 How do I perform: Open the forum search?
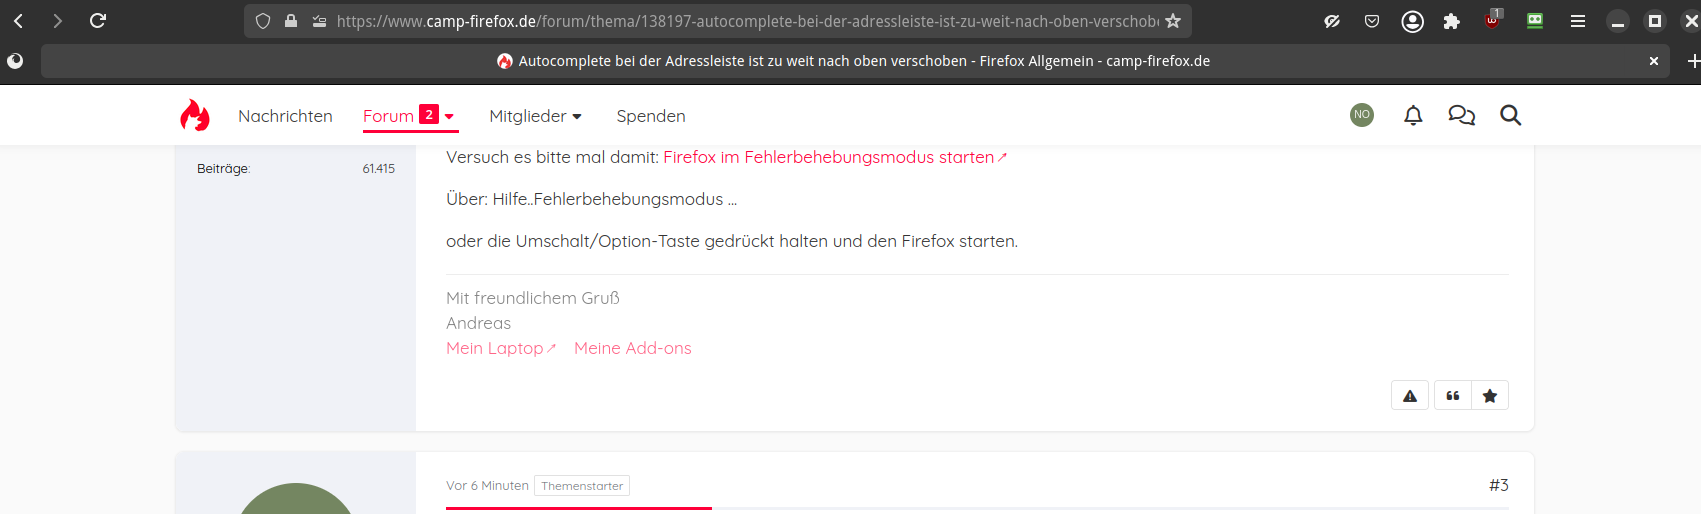click(1510, 116)
